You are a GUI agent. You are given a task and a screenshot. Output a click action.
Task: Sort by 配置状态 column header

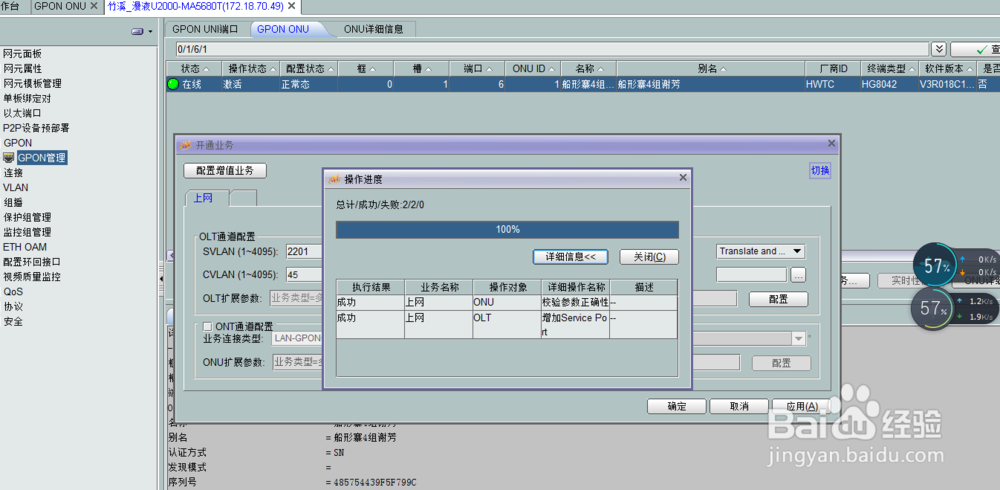308,68
